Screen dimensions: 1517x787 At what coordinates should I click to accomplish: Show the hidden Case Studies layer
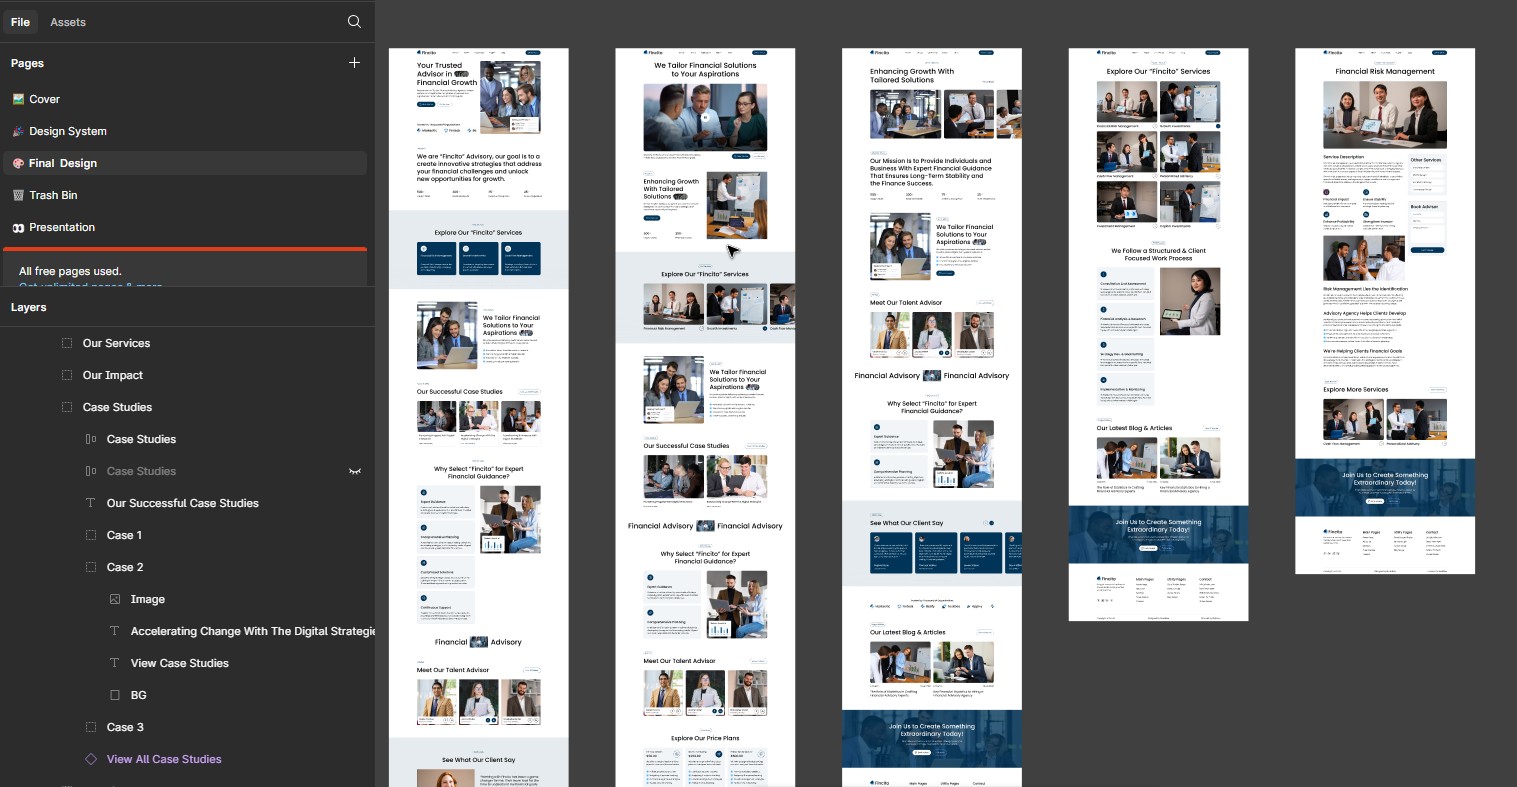pyautogui.click(x=355, y=470)
